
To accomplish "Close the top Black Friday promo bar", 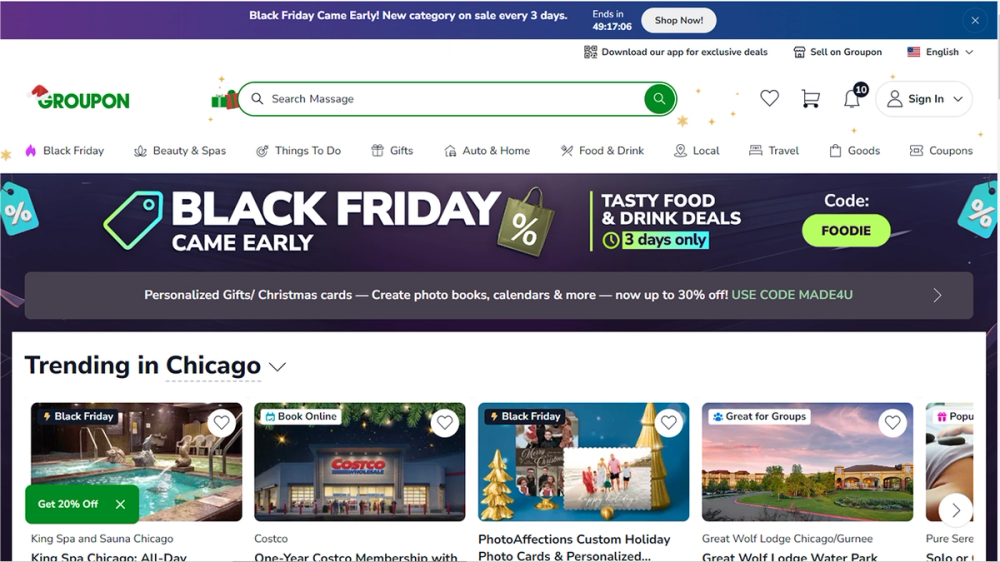I will tap(975, 20).
